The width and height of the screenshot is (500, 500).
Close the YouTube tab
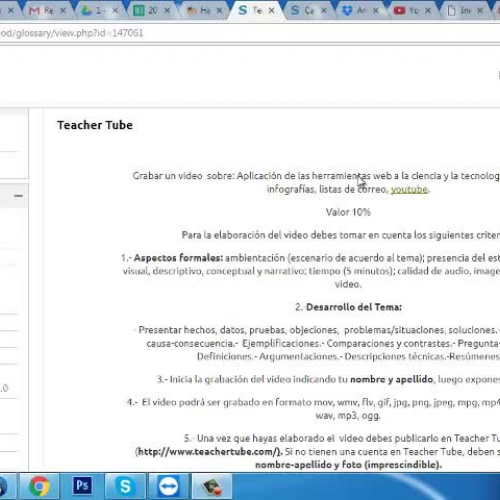(428, 11)
